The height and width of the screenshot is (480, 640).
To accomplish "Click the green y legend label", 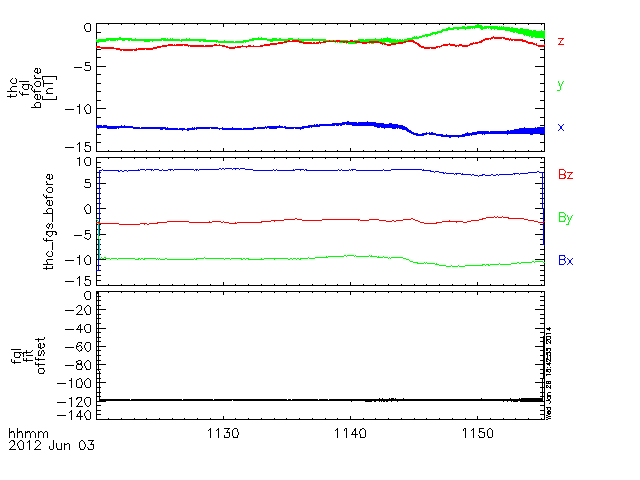I will [x=561, y=85].
